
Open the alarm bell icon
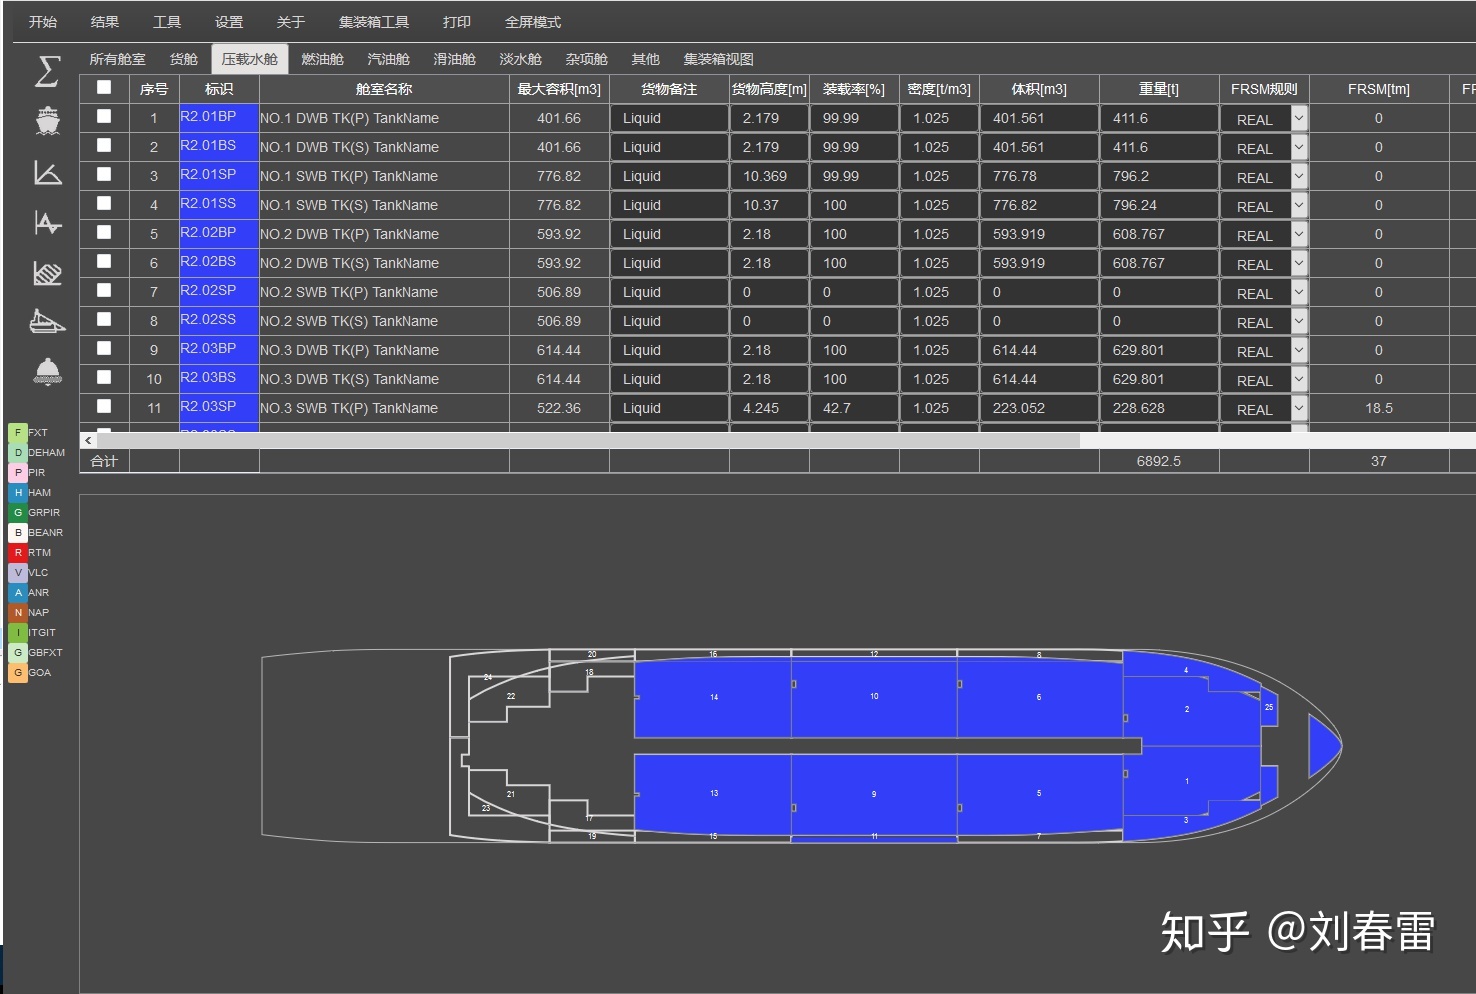47,371
